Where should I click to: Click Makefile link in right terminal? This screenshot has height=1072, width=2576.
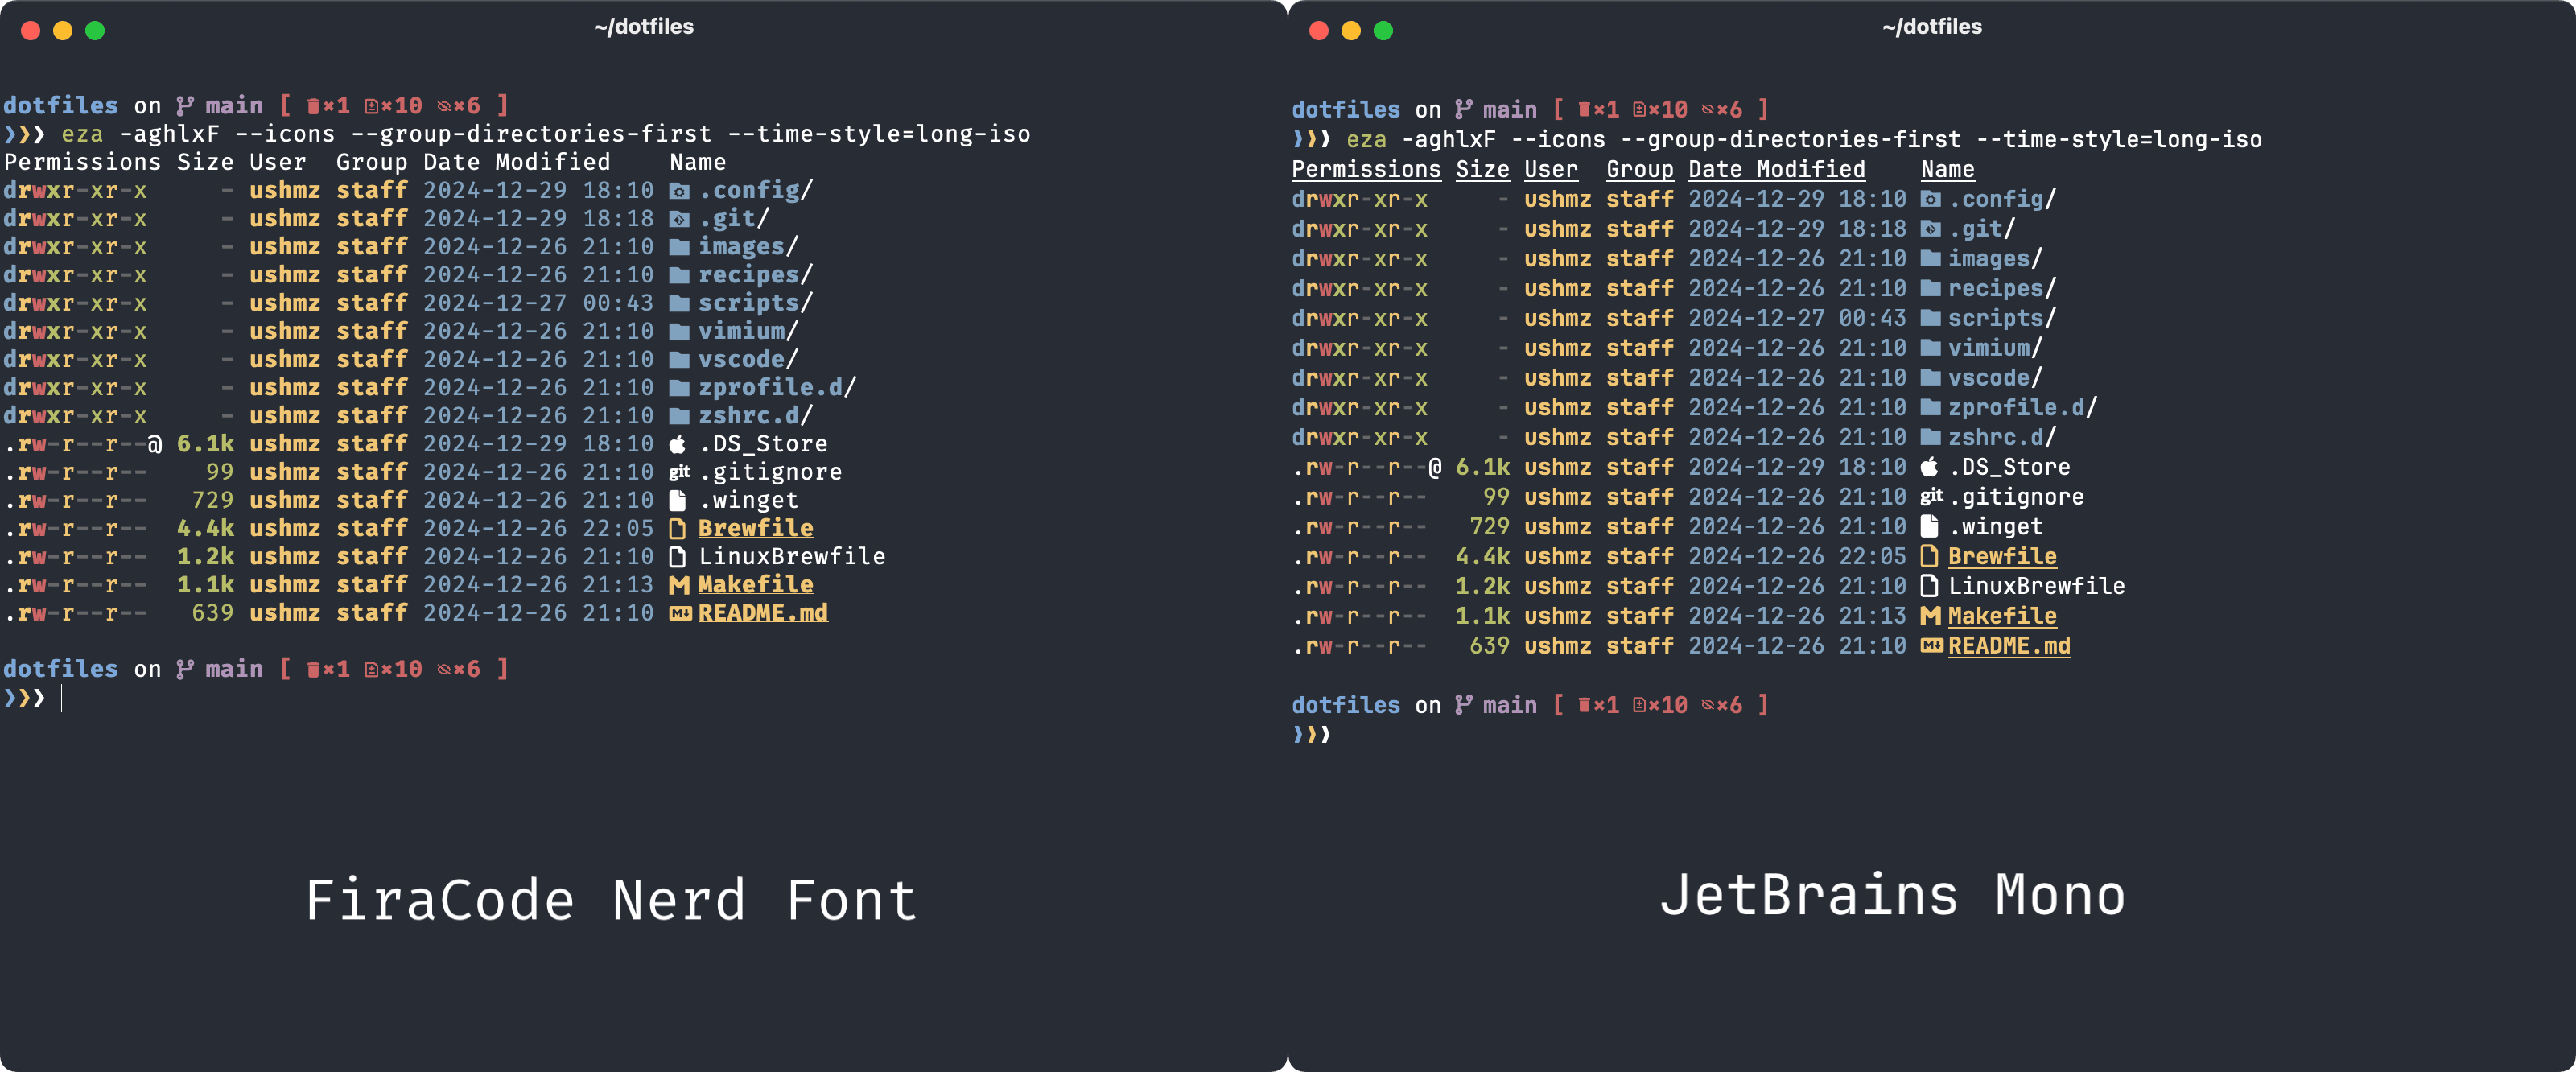2002,616
